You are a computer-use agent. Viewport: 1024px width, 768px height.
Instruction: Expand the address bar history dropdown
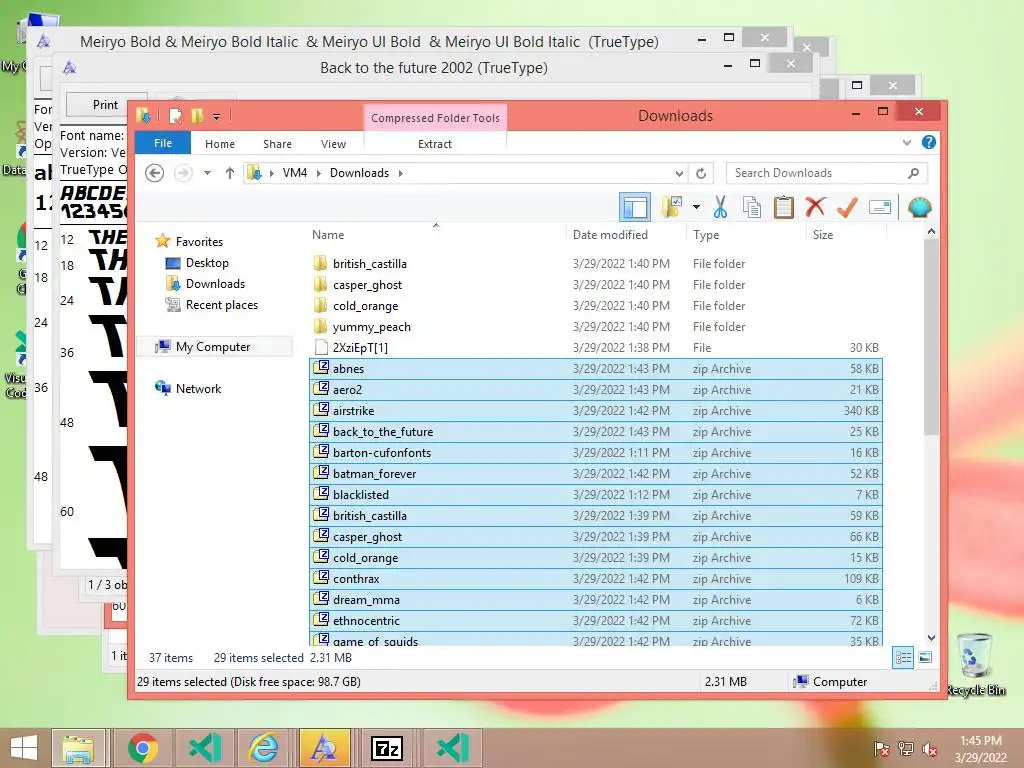679,173
